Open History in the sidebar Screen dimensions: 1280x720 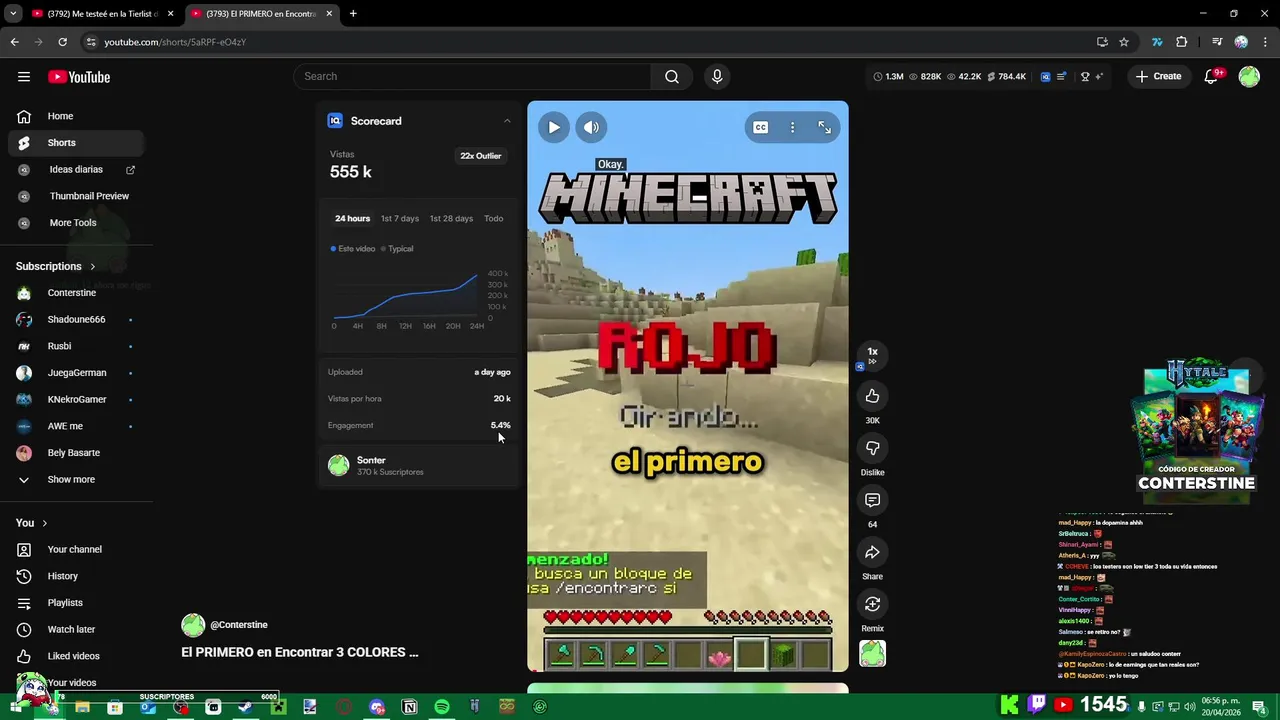tap(76, 576)
